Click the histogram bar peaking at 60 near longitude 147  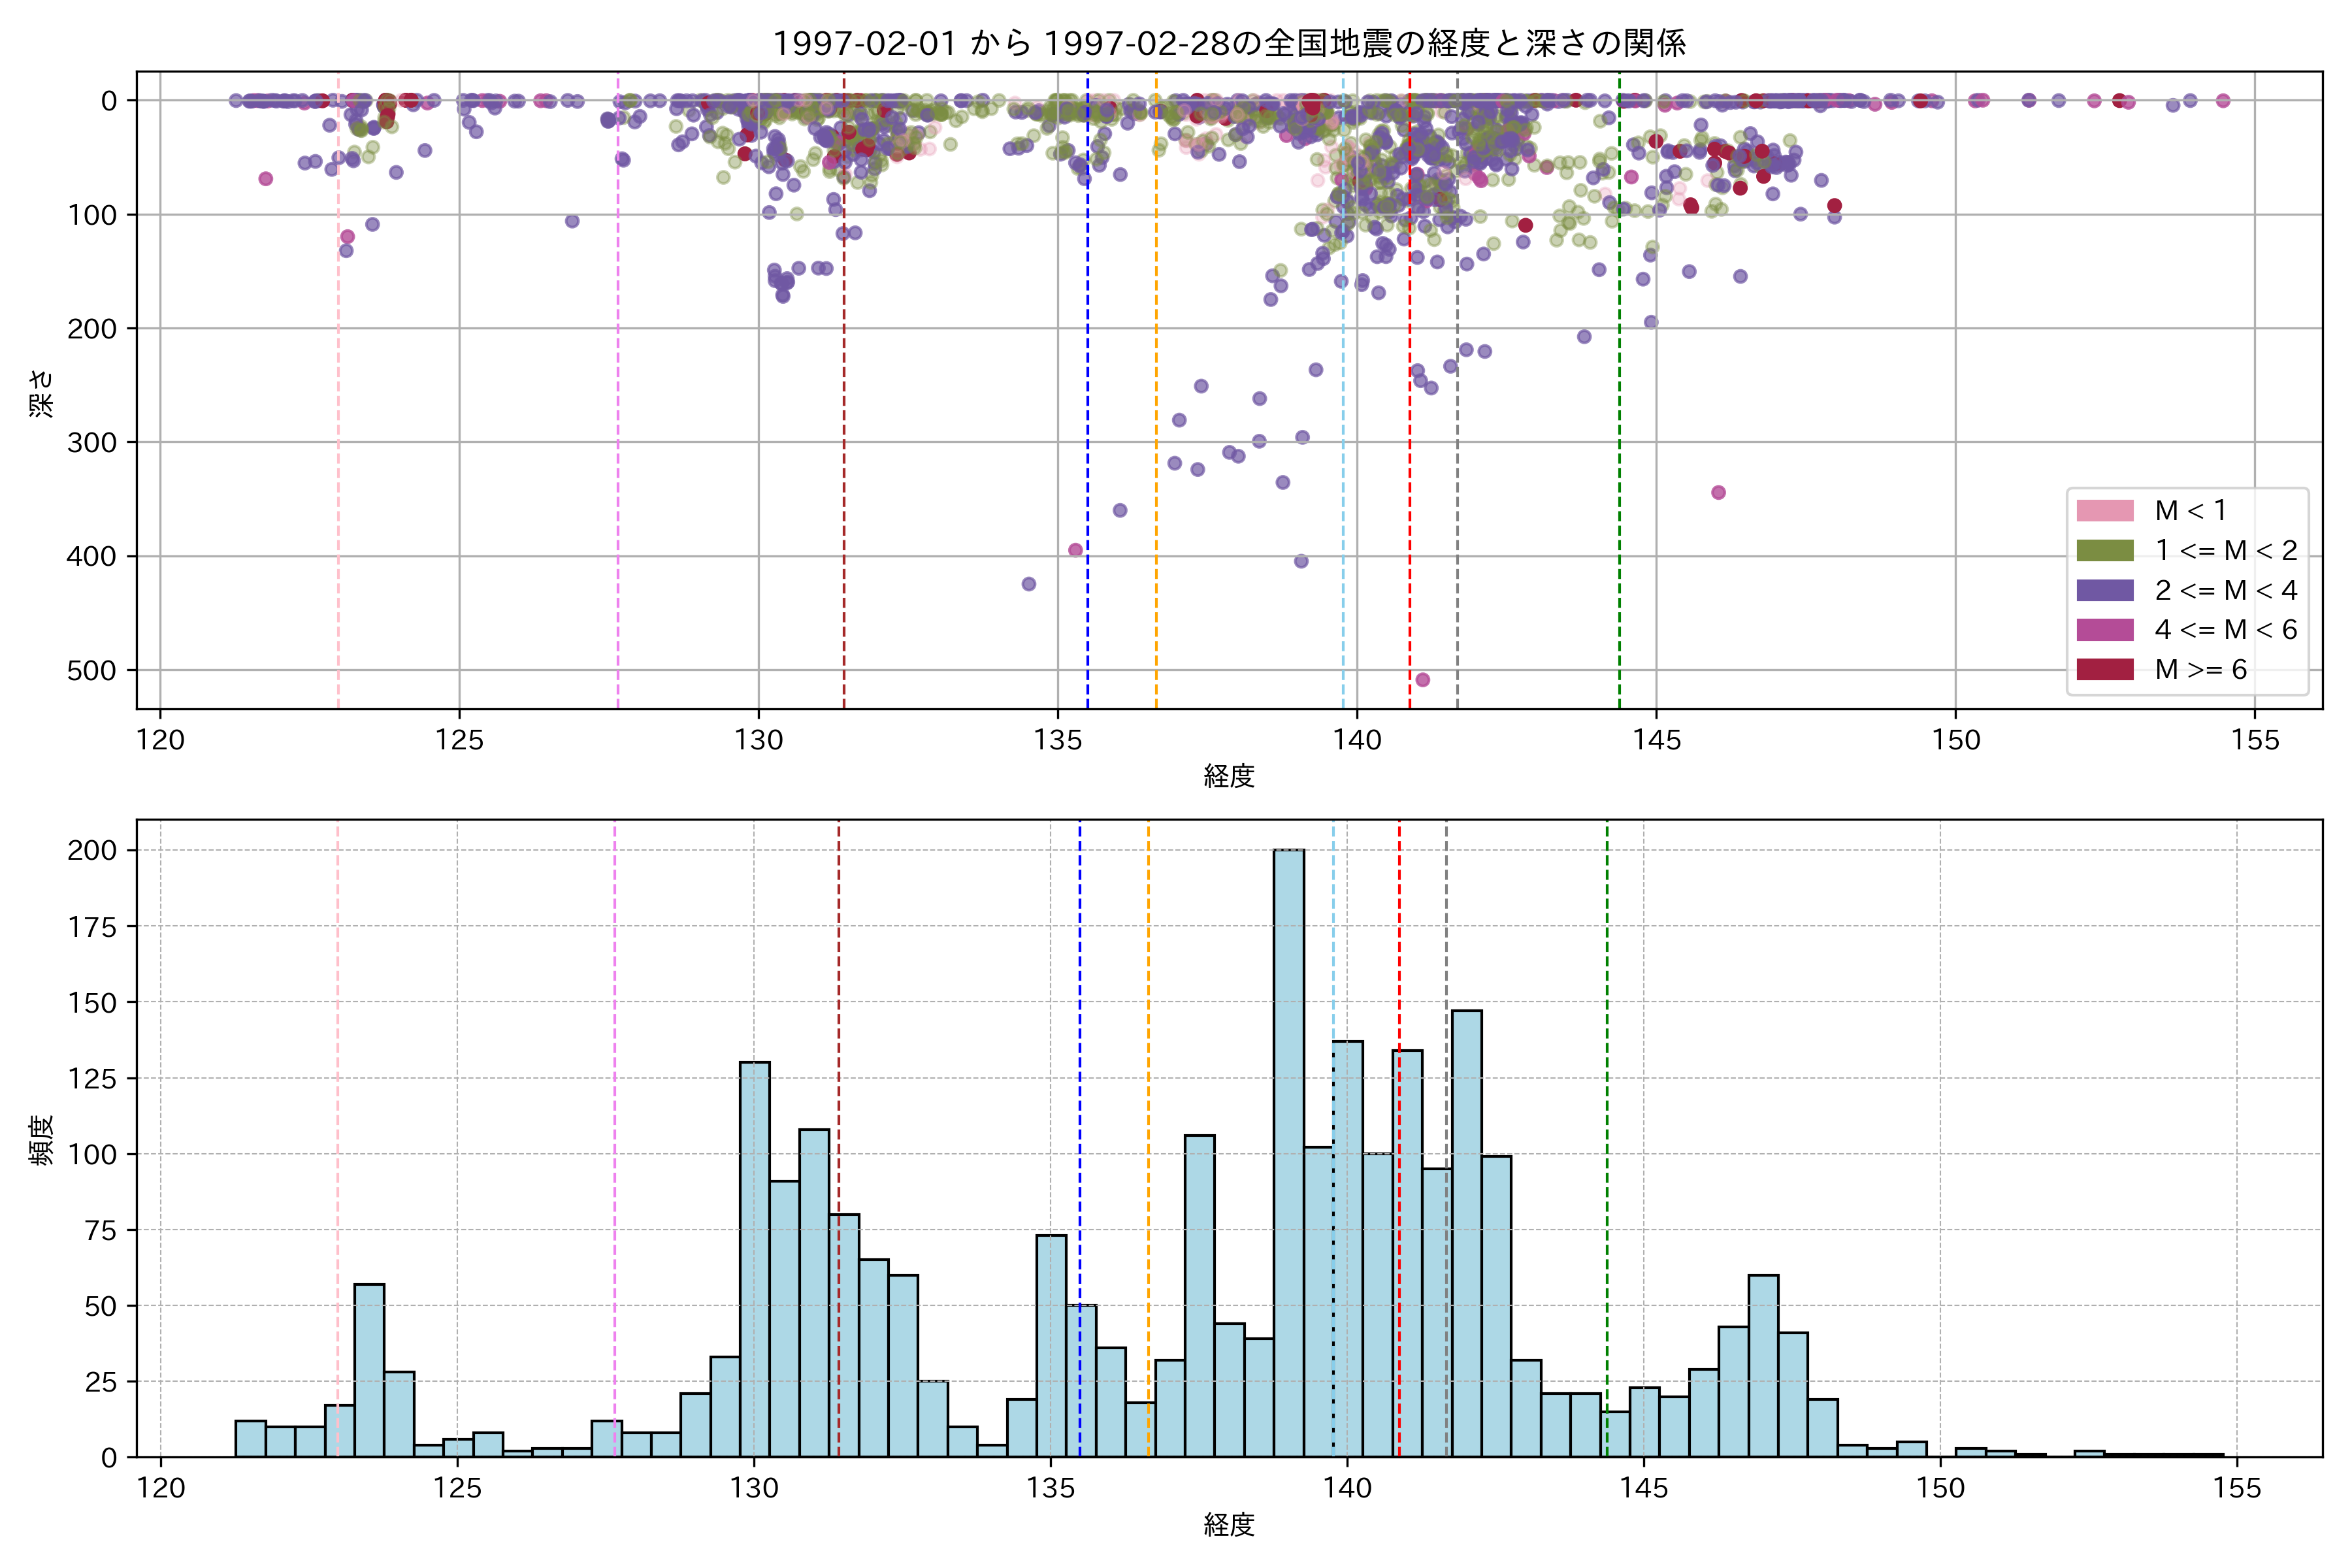coord(1763,1365)
